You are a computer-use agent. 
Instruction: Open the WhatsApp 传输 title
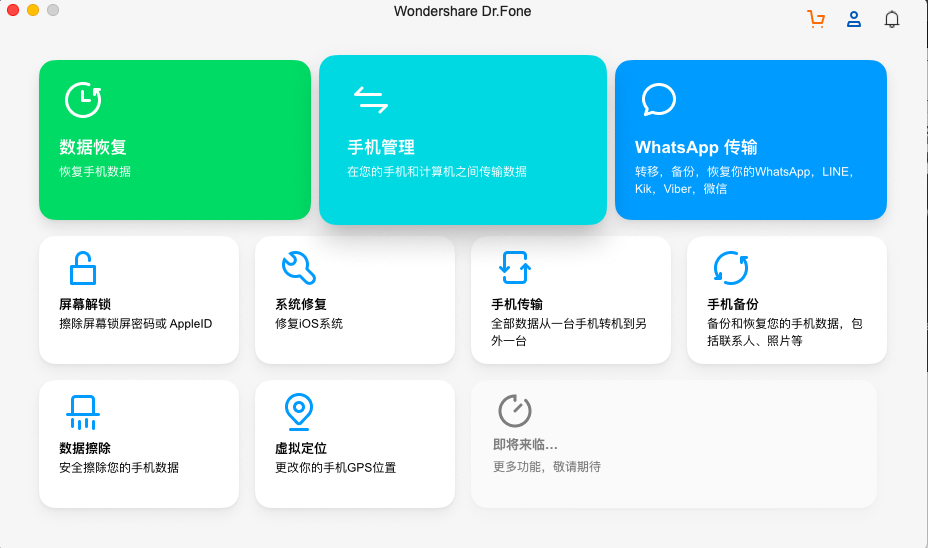point(696,147)
